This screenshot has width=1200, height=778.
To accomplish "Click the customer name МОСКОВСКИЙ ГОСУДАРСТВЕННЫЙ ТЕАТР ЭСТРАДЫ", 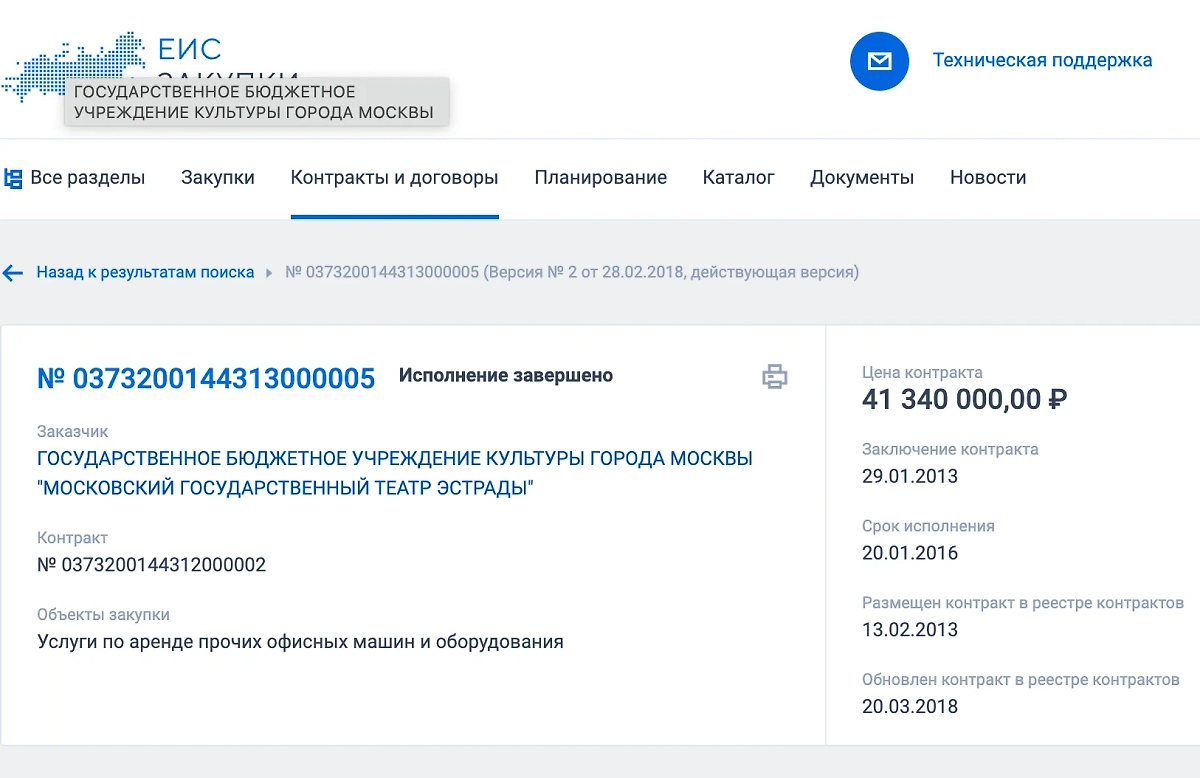I will [x=286, y=486].
